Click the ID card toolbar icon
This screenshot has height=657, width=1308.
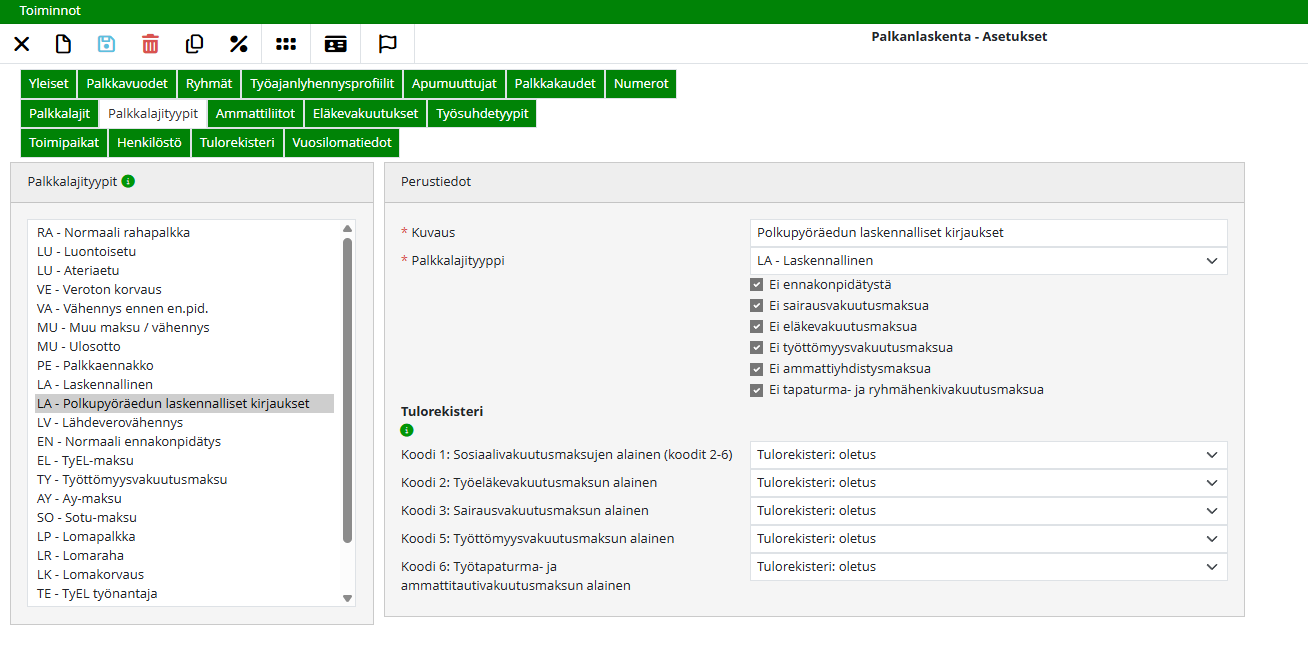336,44
